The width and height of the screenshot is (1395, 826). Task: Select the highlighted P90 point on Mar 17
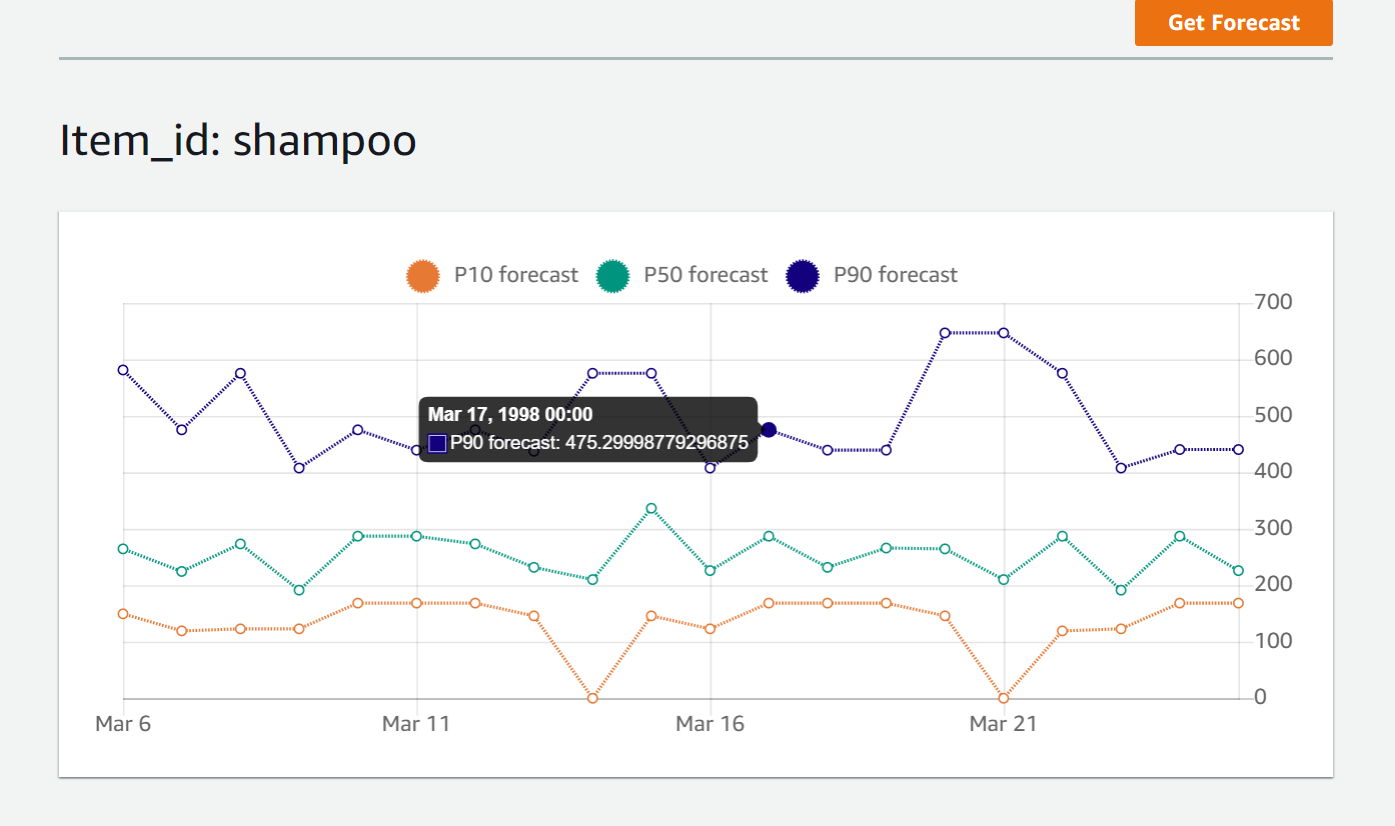tap(769, 430)
